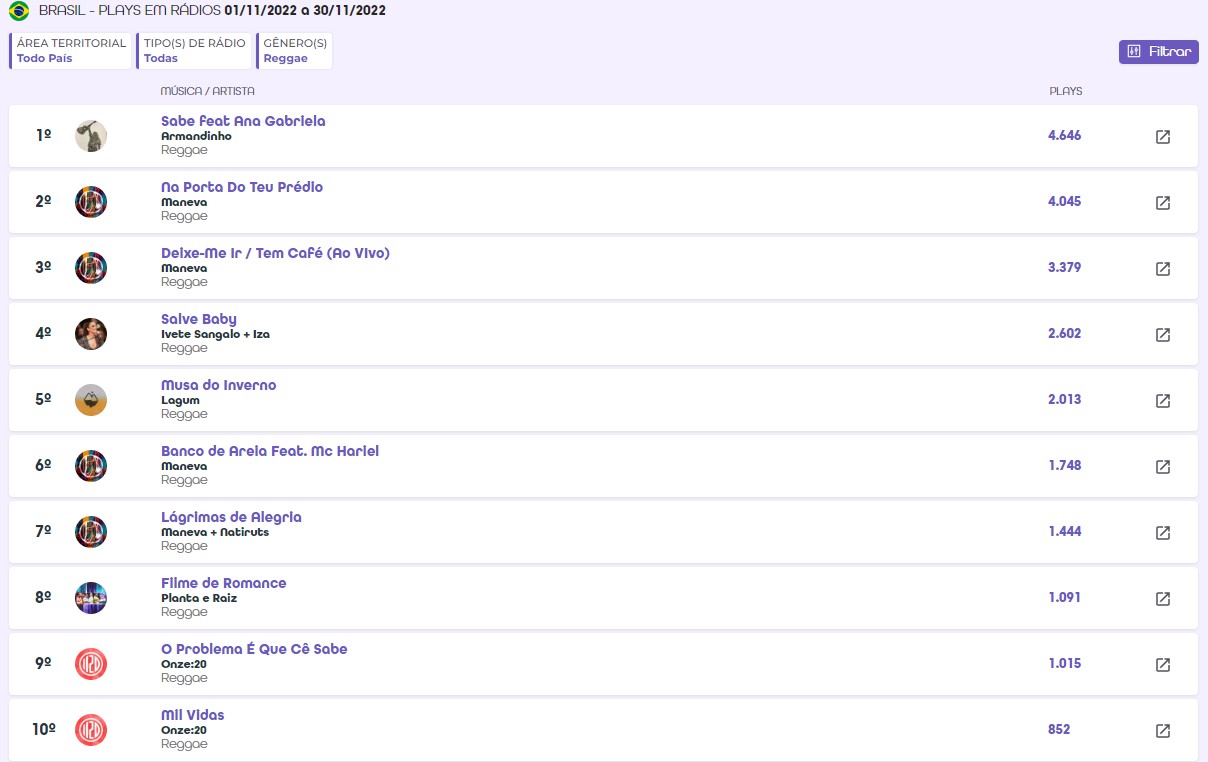Screen dimensions: 1208x762
Task: Click artist name Lagum
Action: (x=180, y=400)
